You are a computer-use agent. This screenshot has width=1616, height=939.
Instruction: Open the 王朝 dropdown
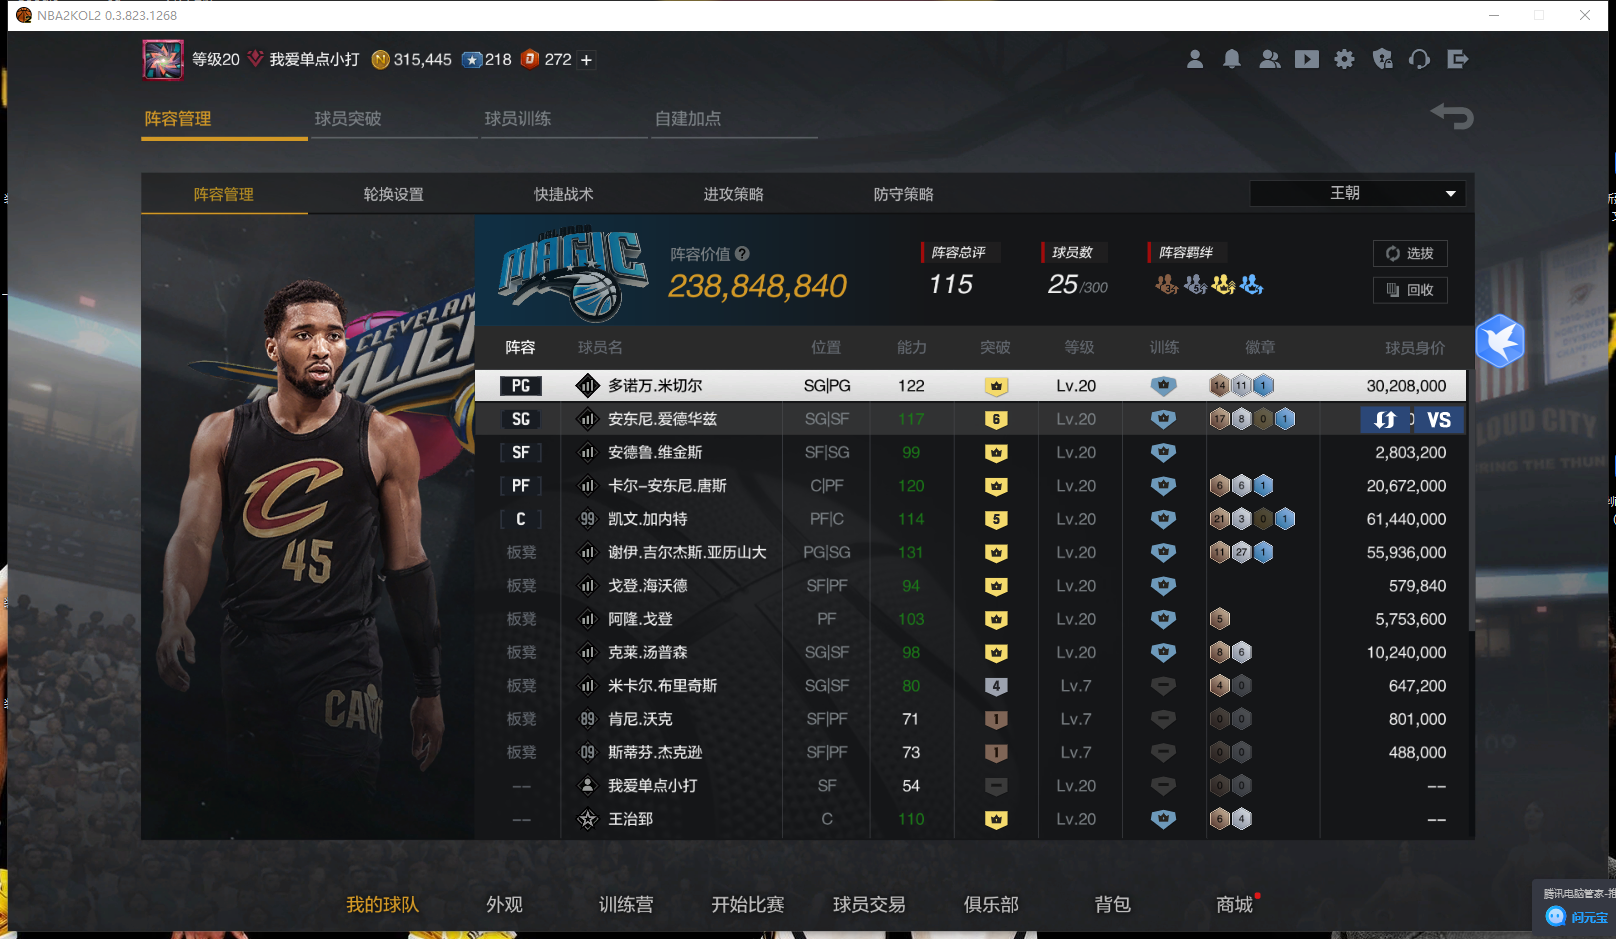pos(1357,193)
